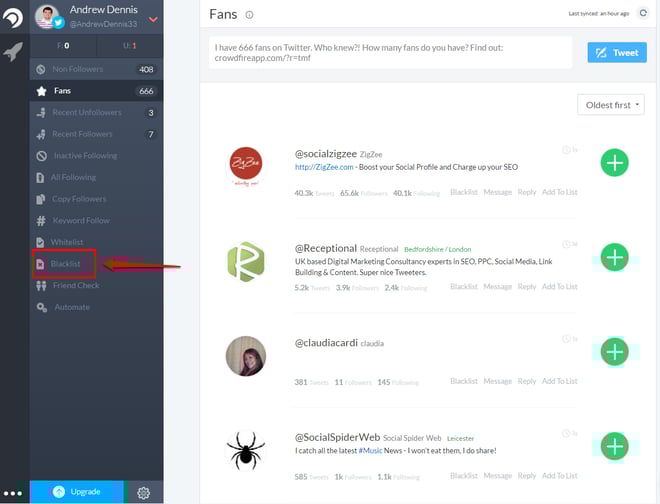This screenshot has width=660, height=504.
Task: Click the Fans star icon
Action: click(x=41, y=91)
